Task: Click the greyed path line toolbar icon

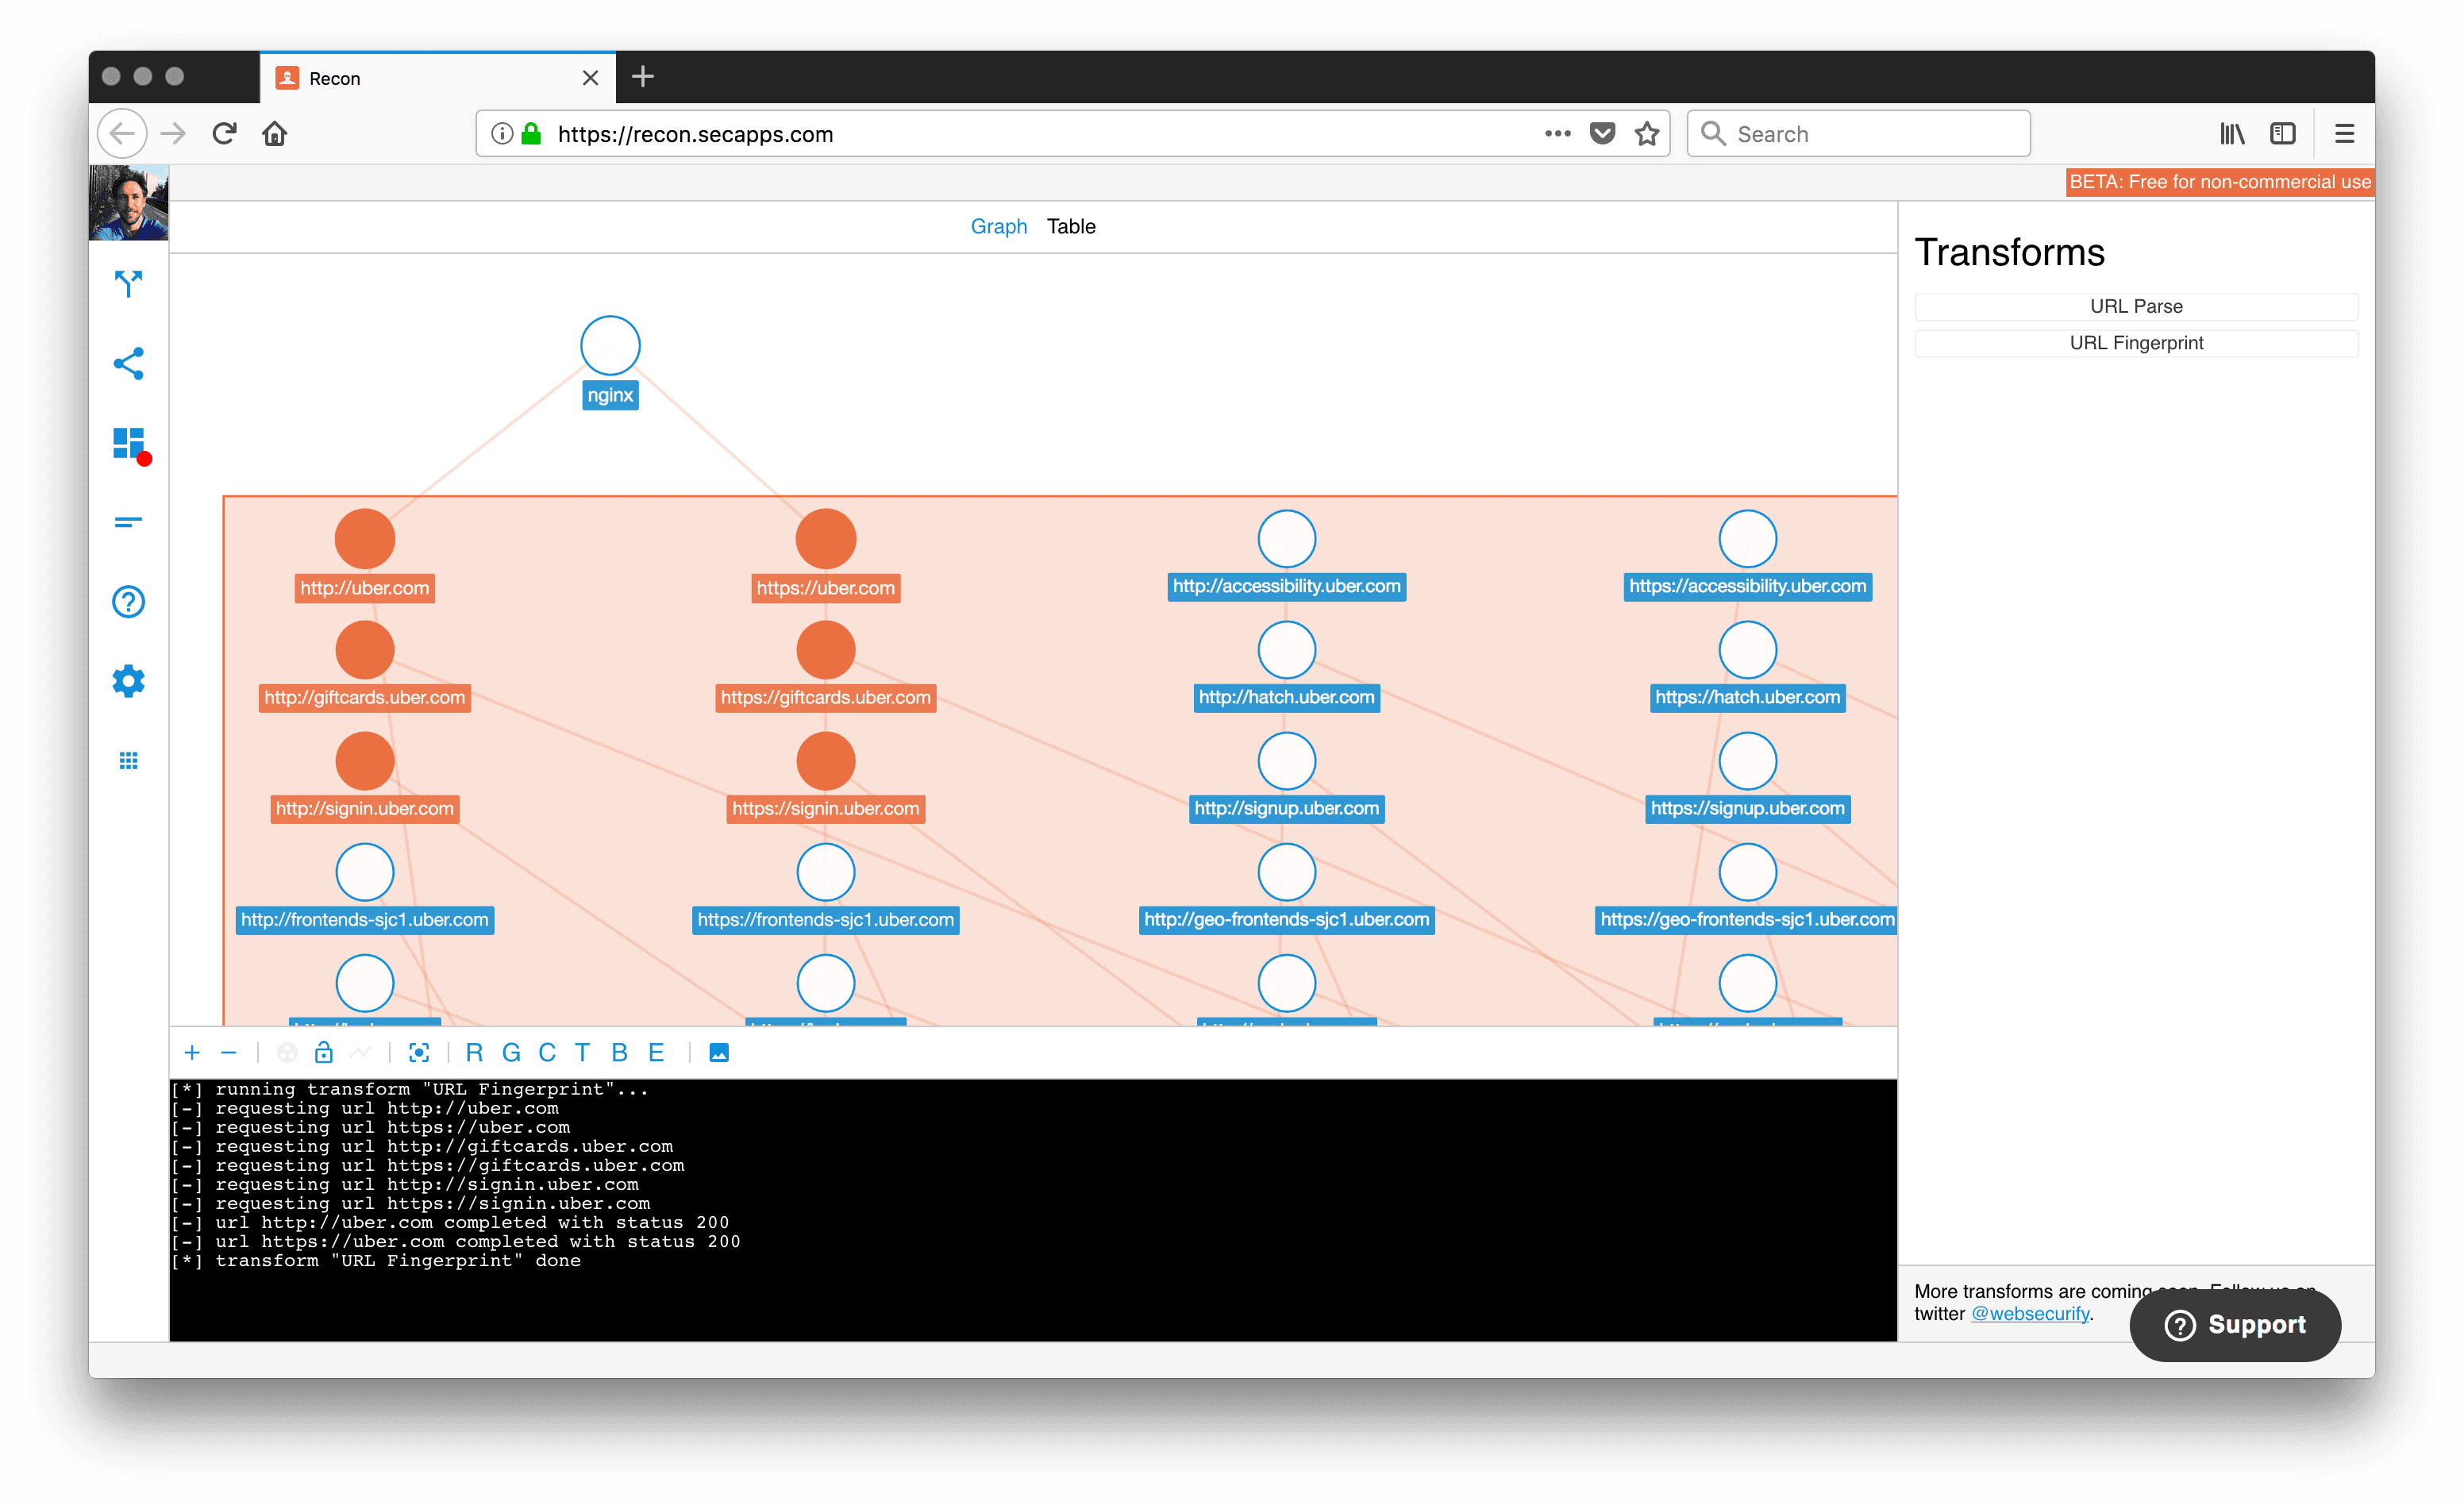Action: [360, 1052]
